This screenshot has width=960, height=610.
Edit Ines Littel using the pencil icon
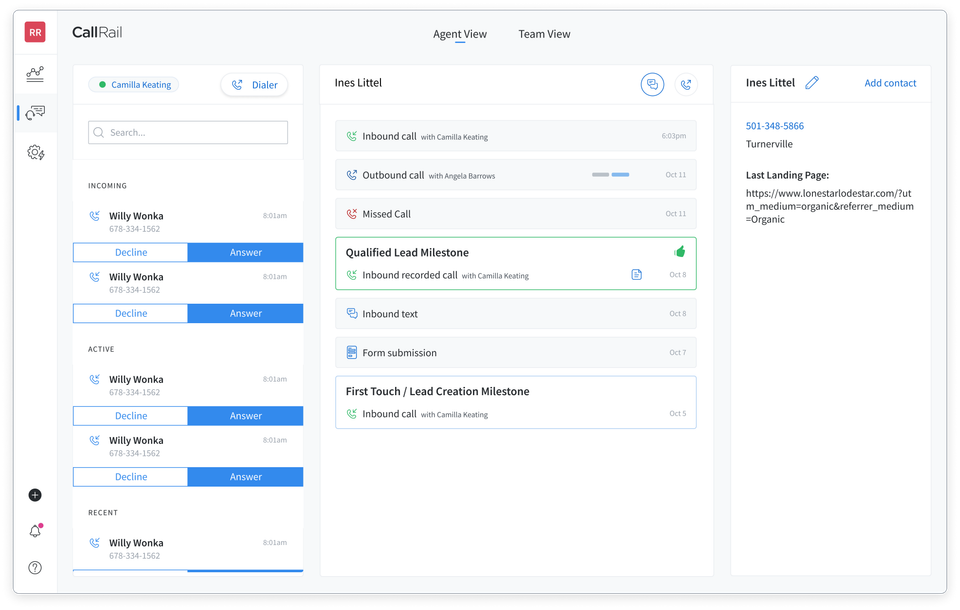coord(812,83)
